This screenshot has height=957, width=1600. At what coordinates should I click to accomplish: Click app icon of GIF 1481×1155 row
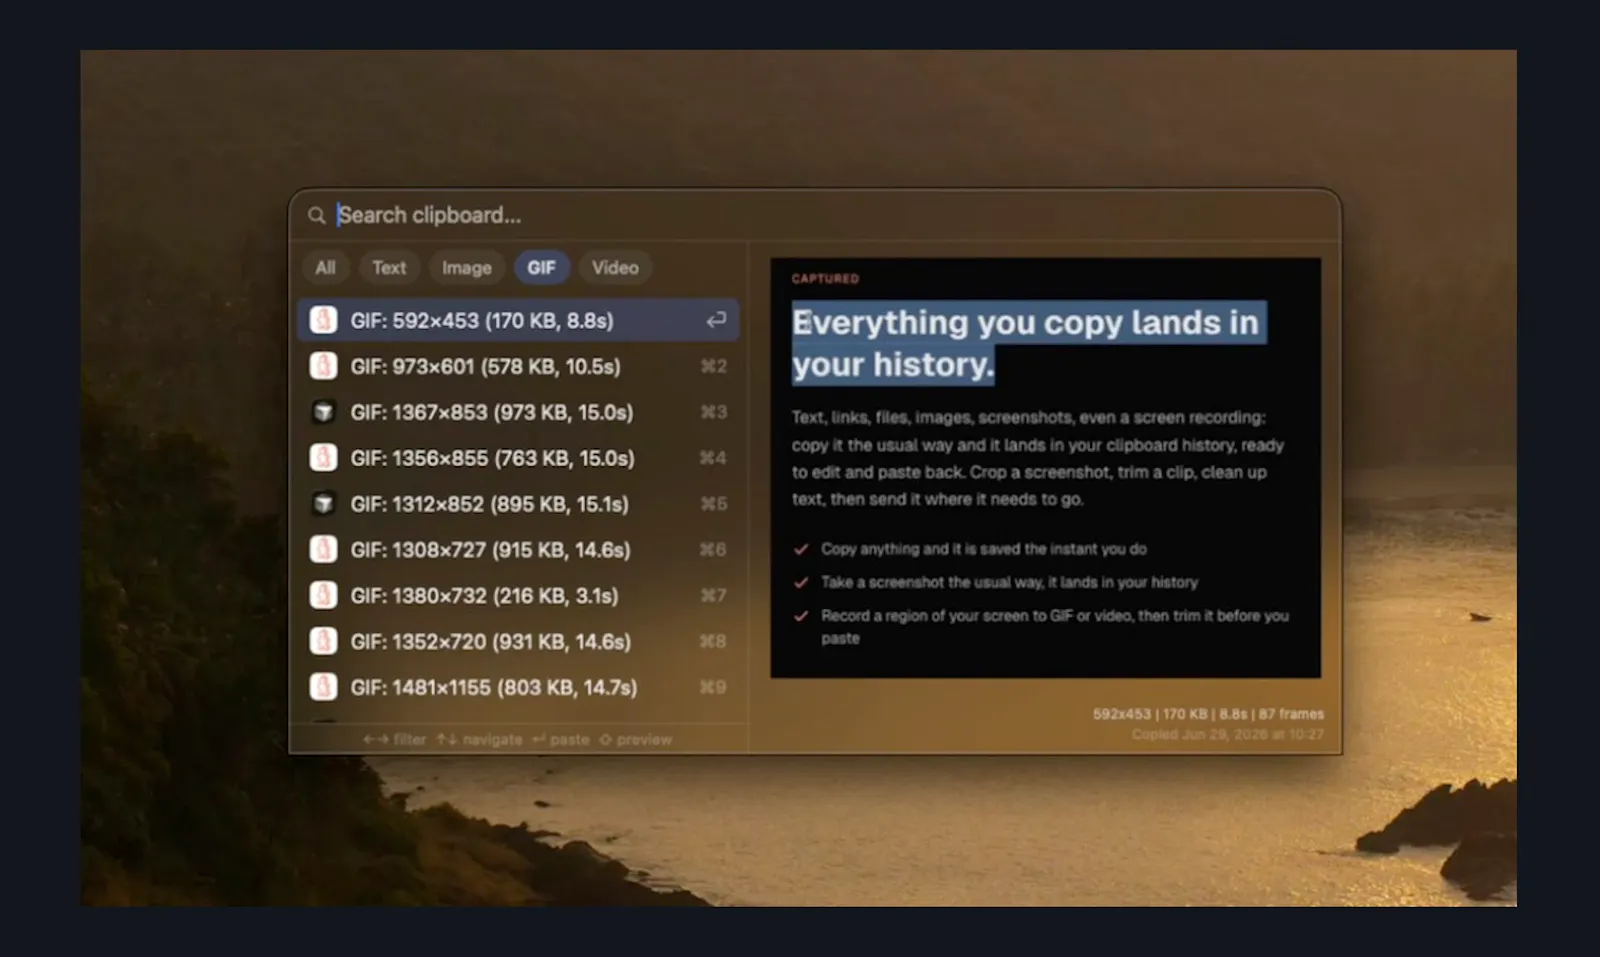click(x=323, y=687)
